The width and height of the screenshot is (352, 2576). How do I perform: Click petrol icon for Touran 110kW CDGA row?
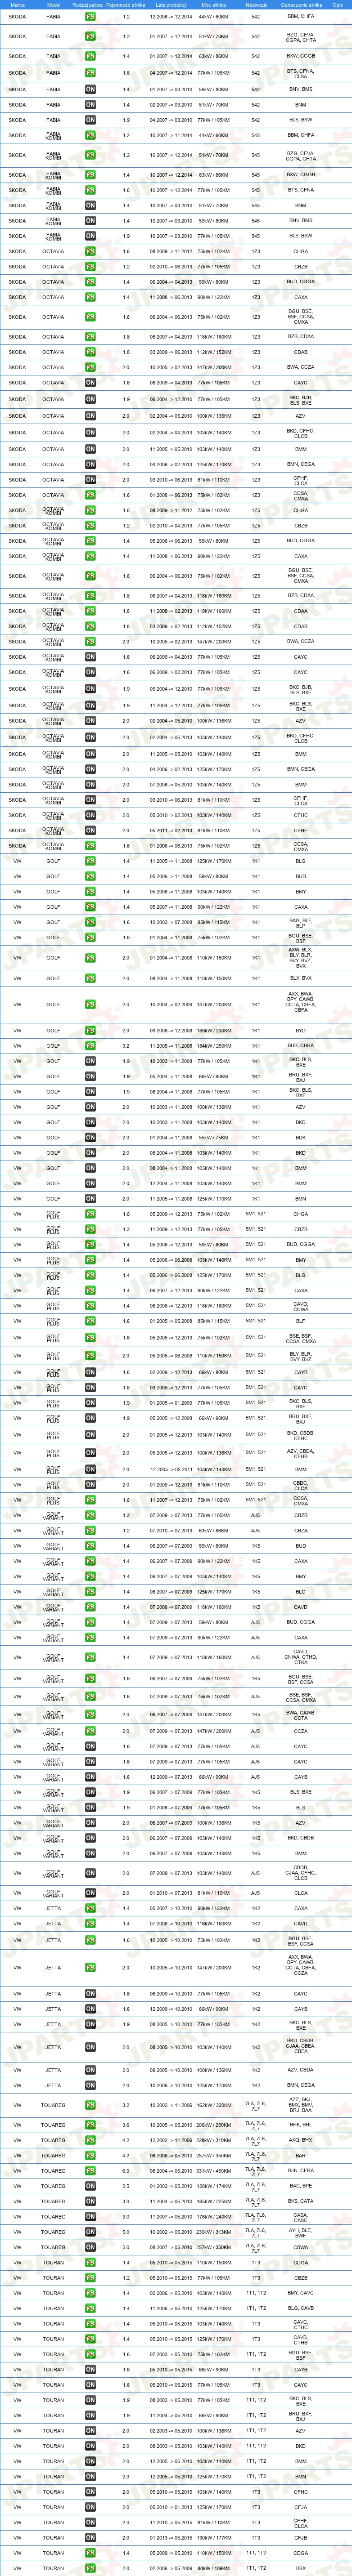tap(90, 2262)
